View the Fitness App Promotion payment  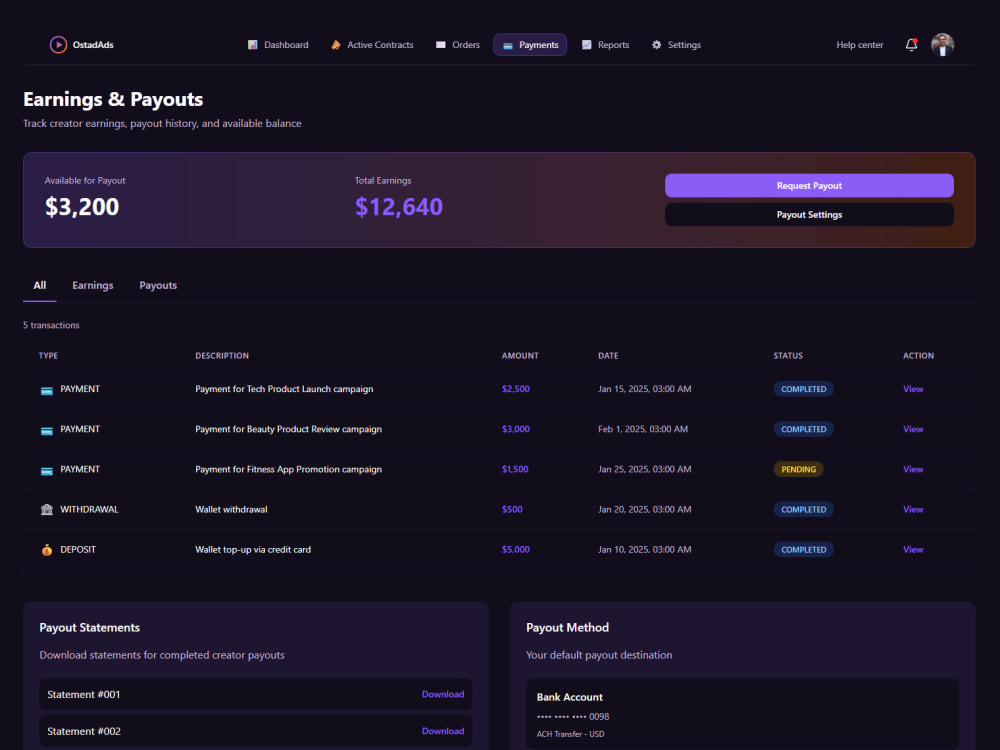coord(913,469)
